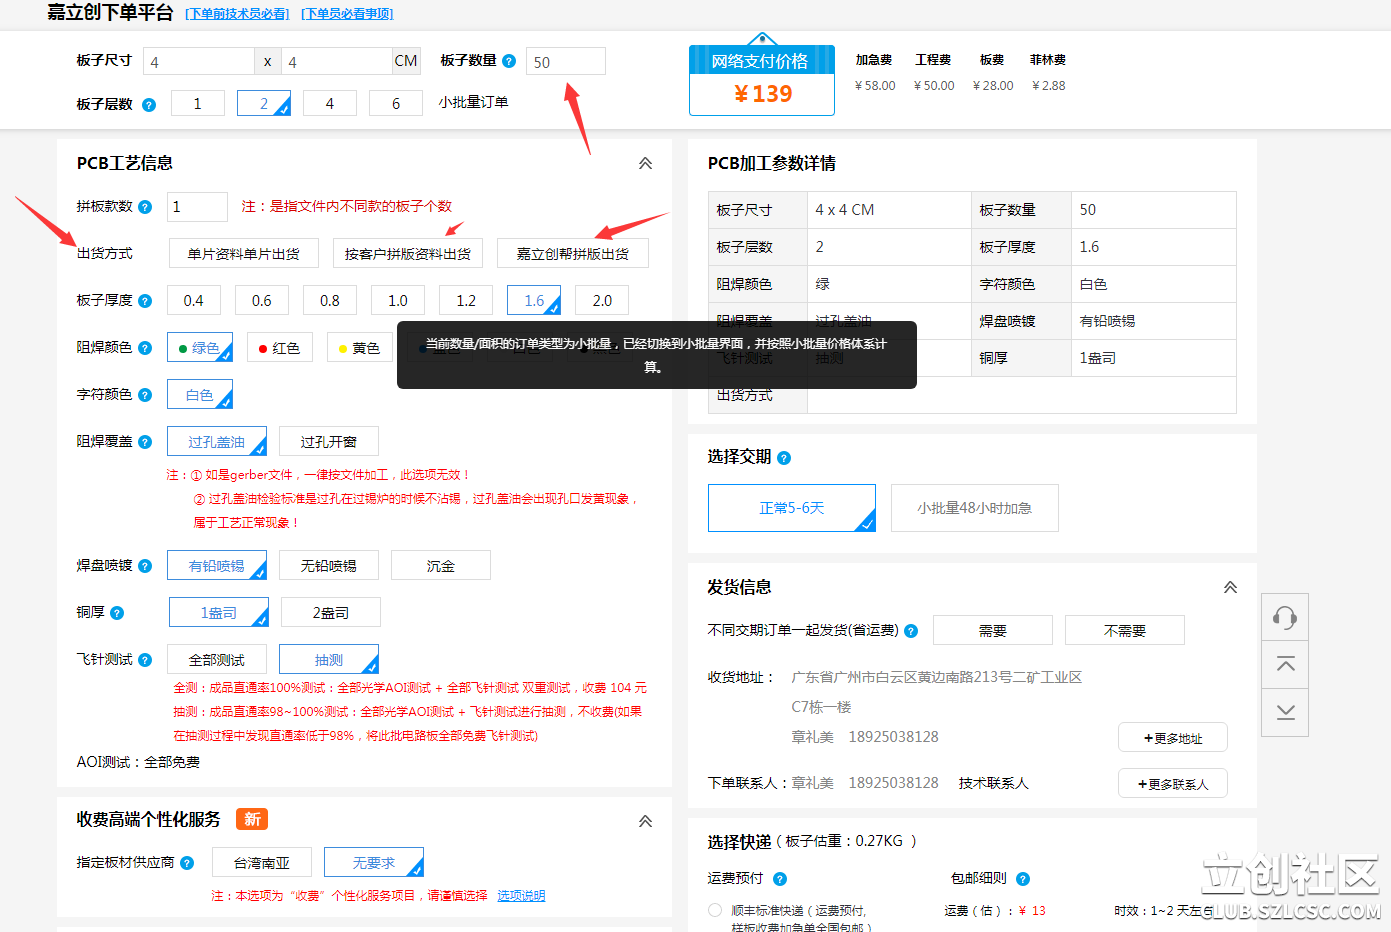
Task: Click help icon beside 铜厚
Action: 117,613
